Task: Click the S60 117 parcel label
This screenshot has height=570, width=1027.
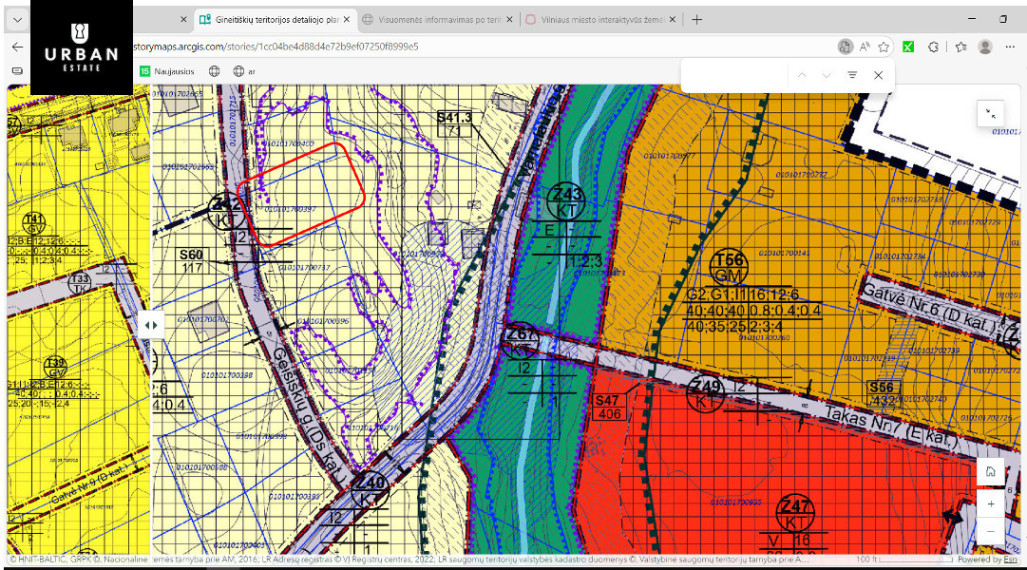Action: pos(192,261)
